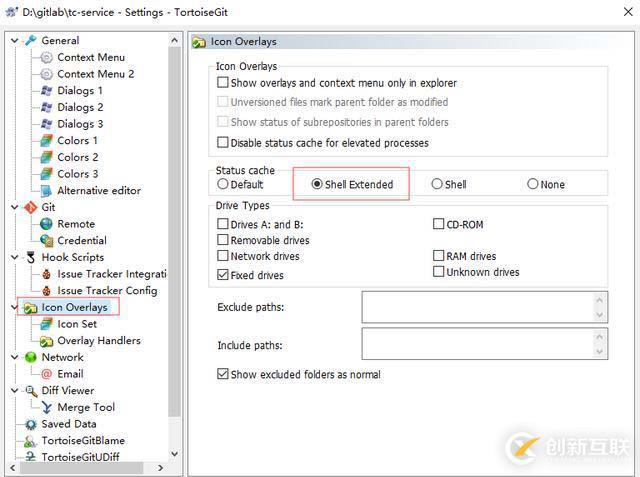Open the Dialogs 2 settings page
640x477 pixels.
tap(80, 107)
